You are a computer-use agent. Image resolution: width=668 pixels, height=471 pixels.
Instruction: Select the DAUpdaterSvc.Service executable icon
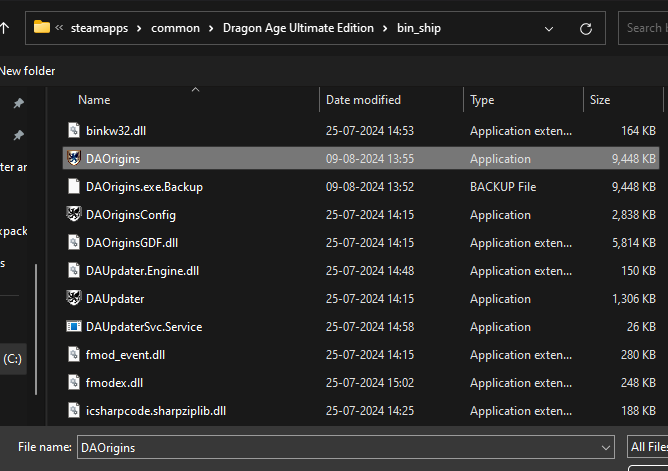[74, 326]
